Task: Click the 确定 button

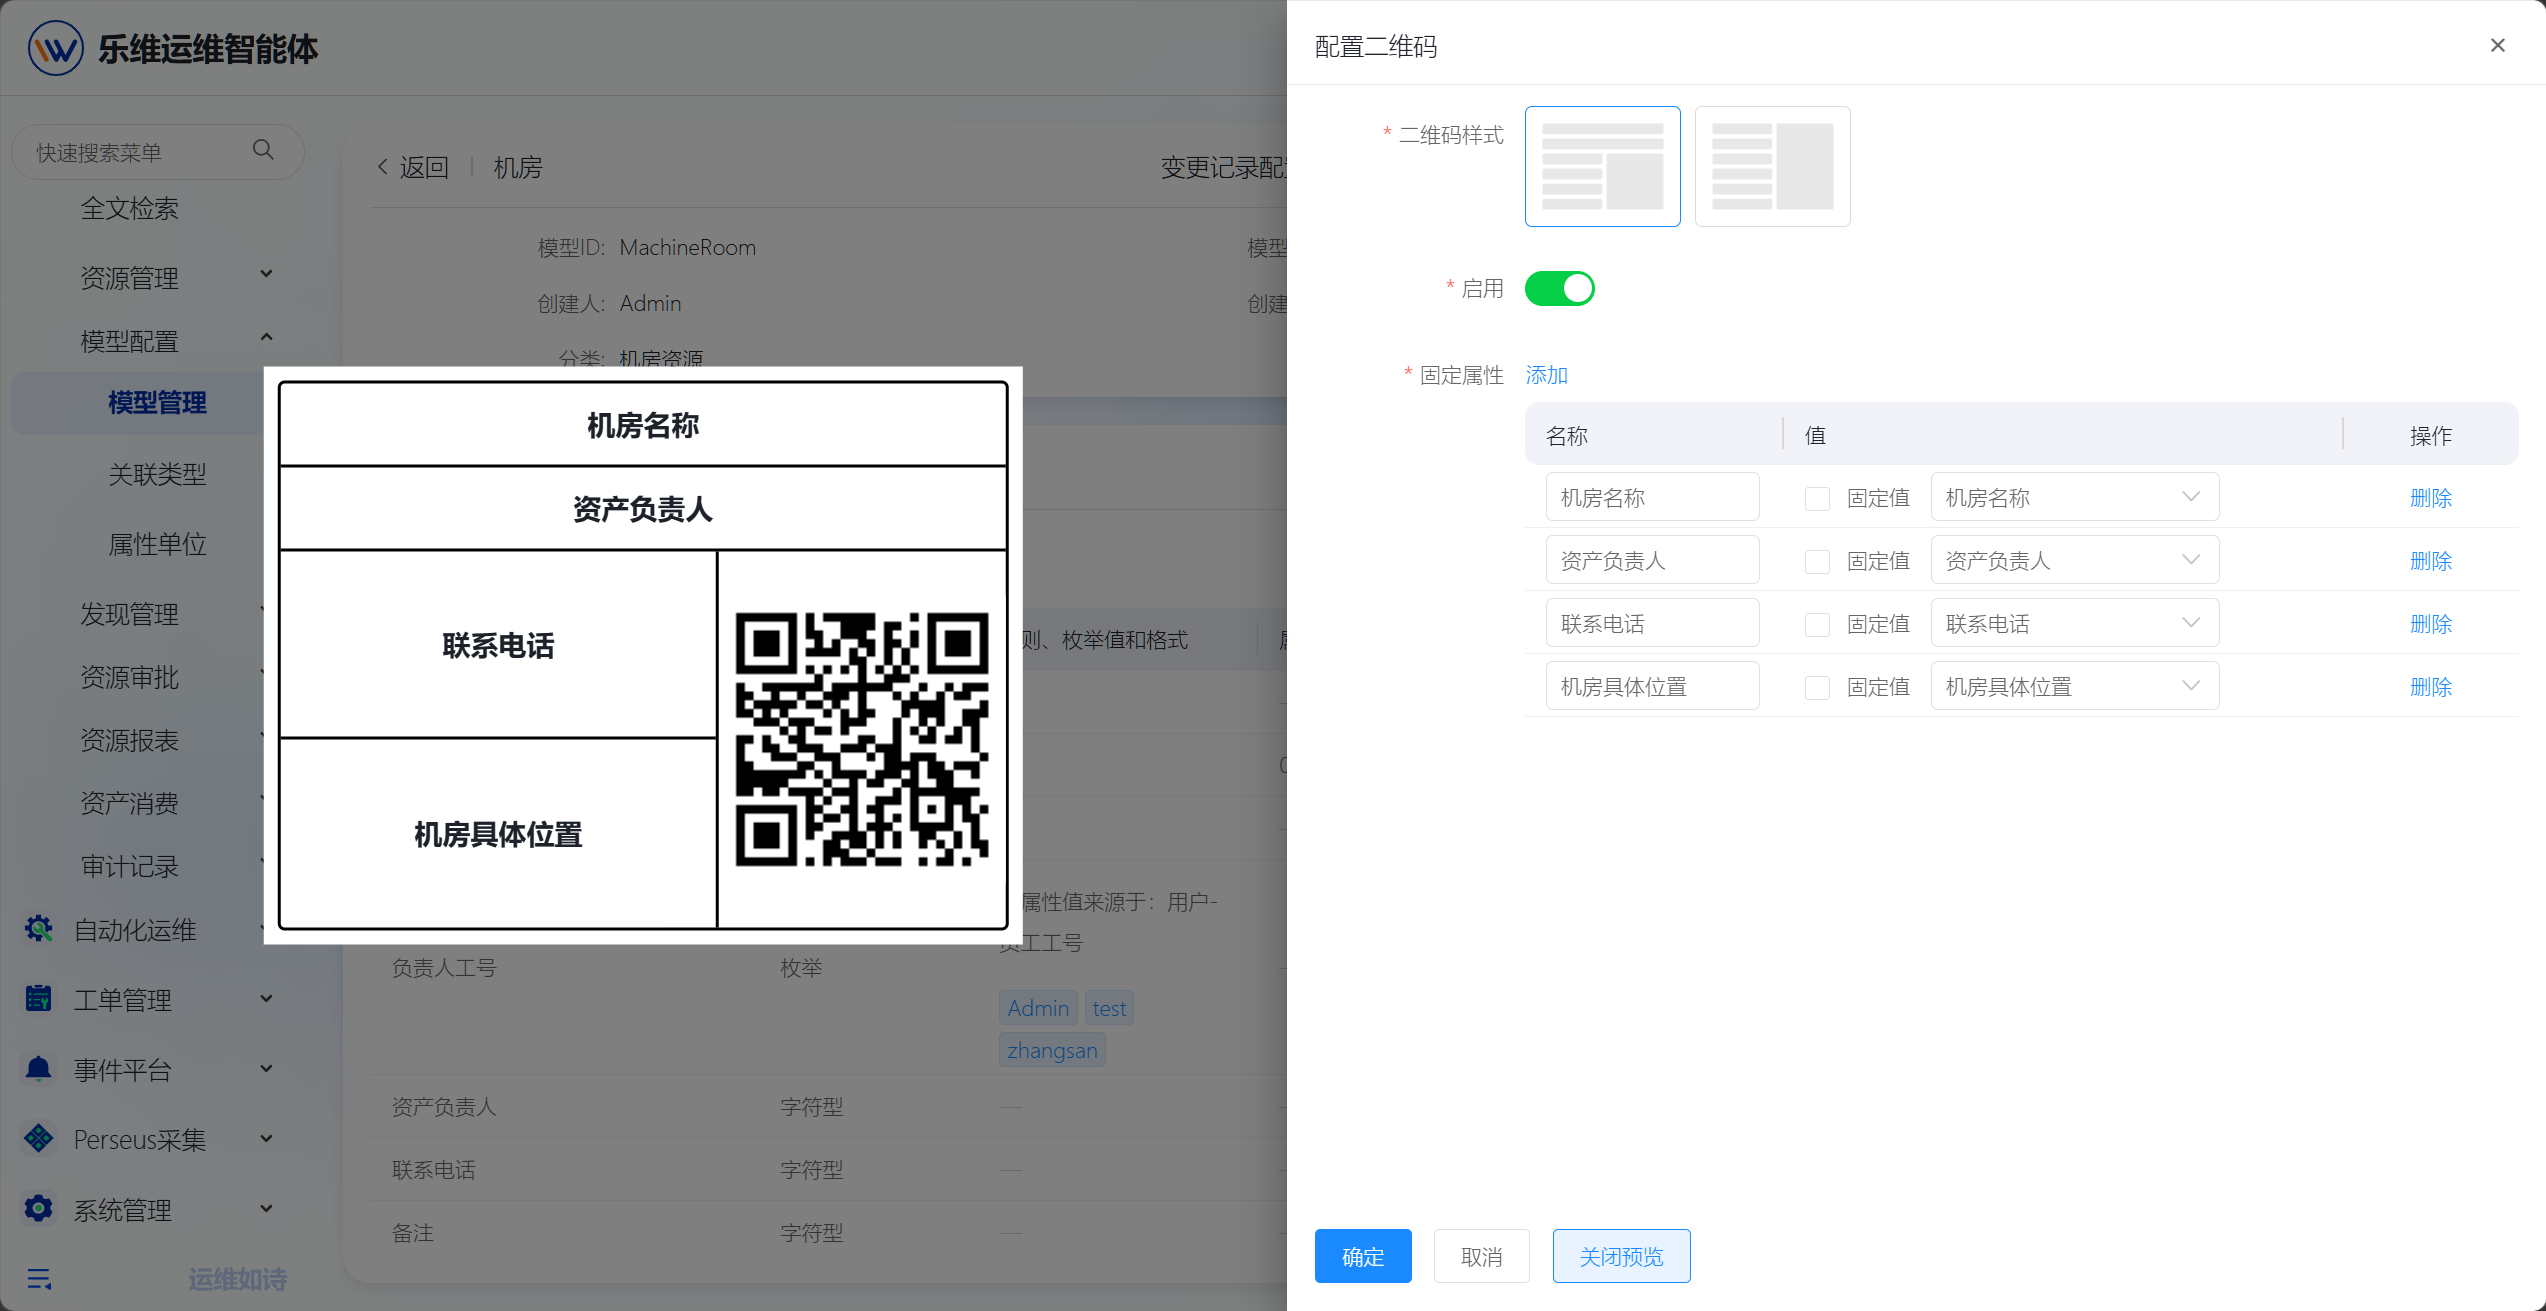Action: pos(1363,1256)
